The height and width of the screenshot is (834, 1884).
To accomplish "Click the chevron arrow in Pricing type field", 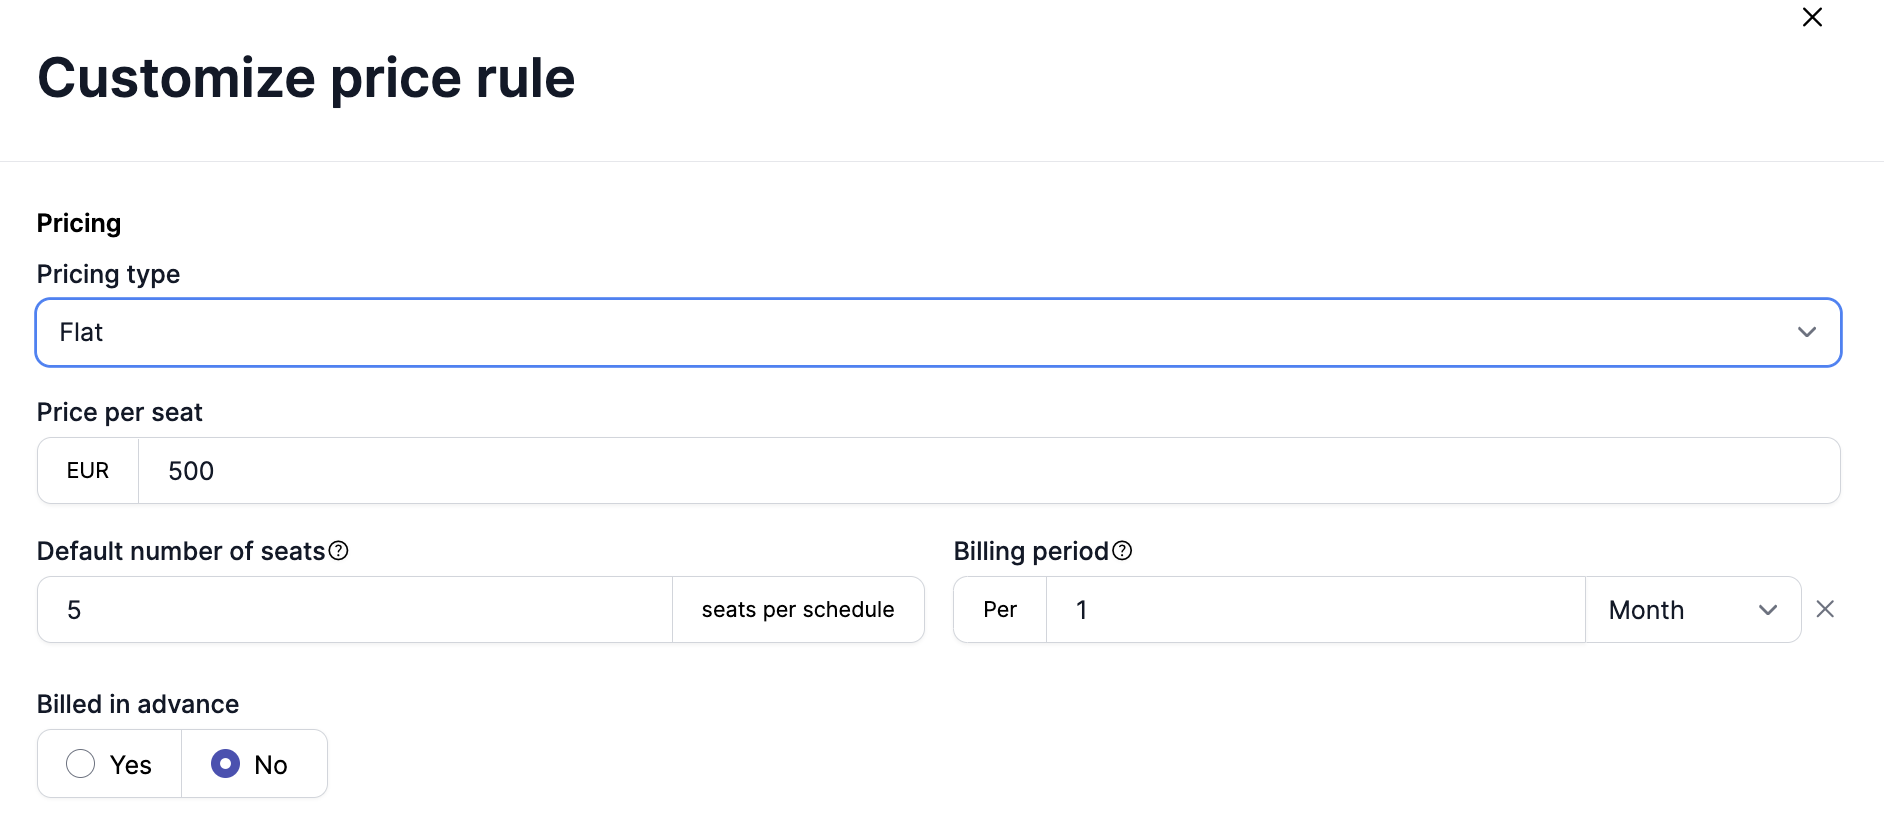I will tap(1806, 332).
